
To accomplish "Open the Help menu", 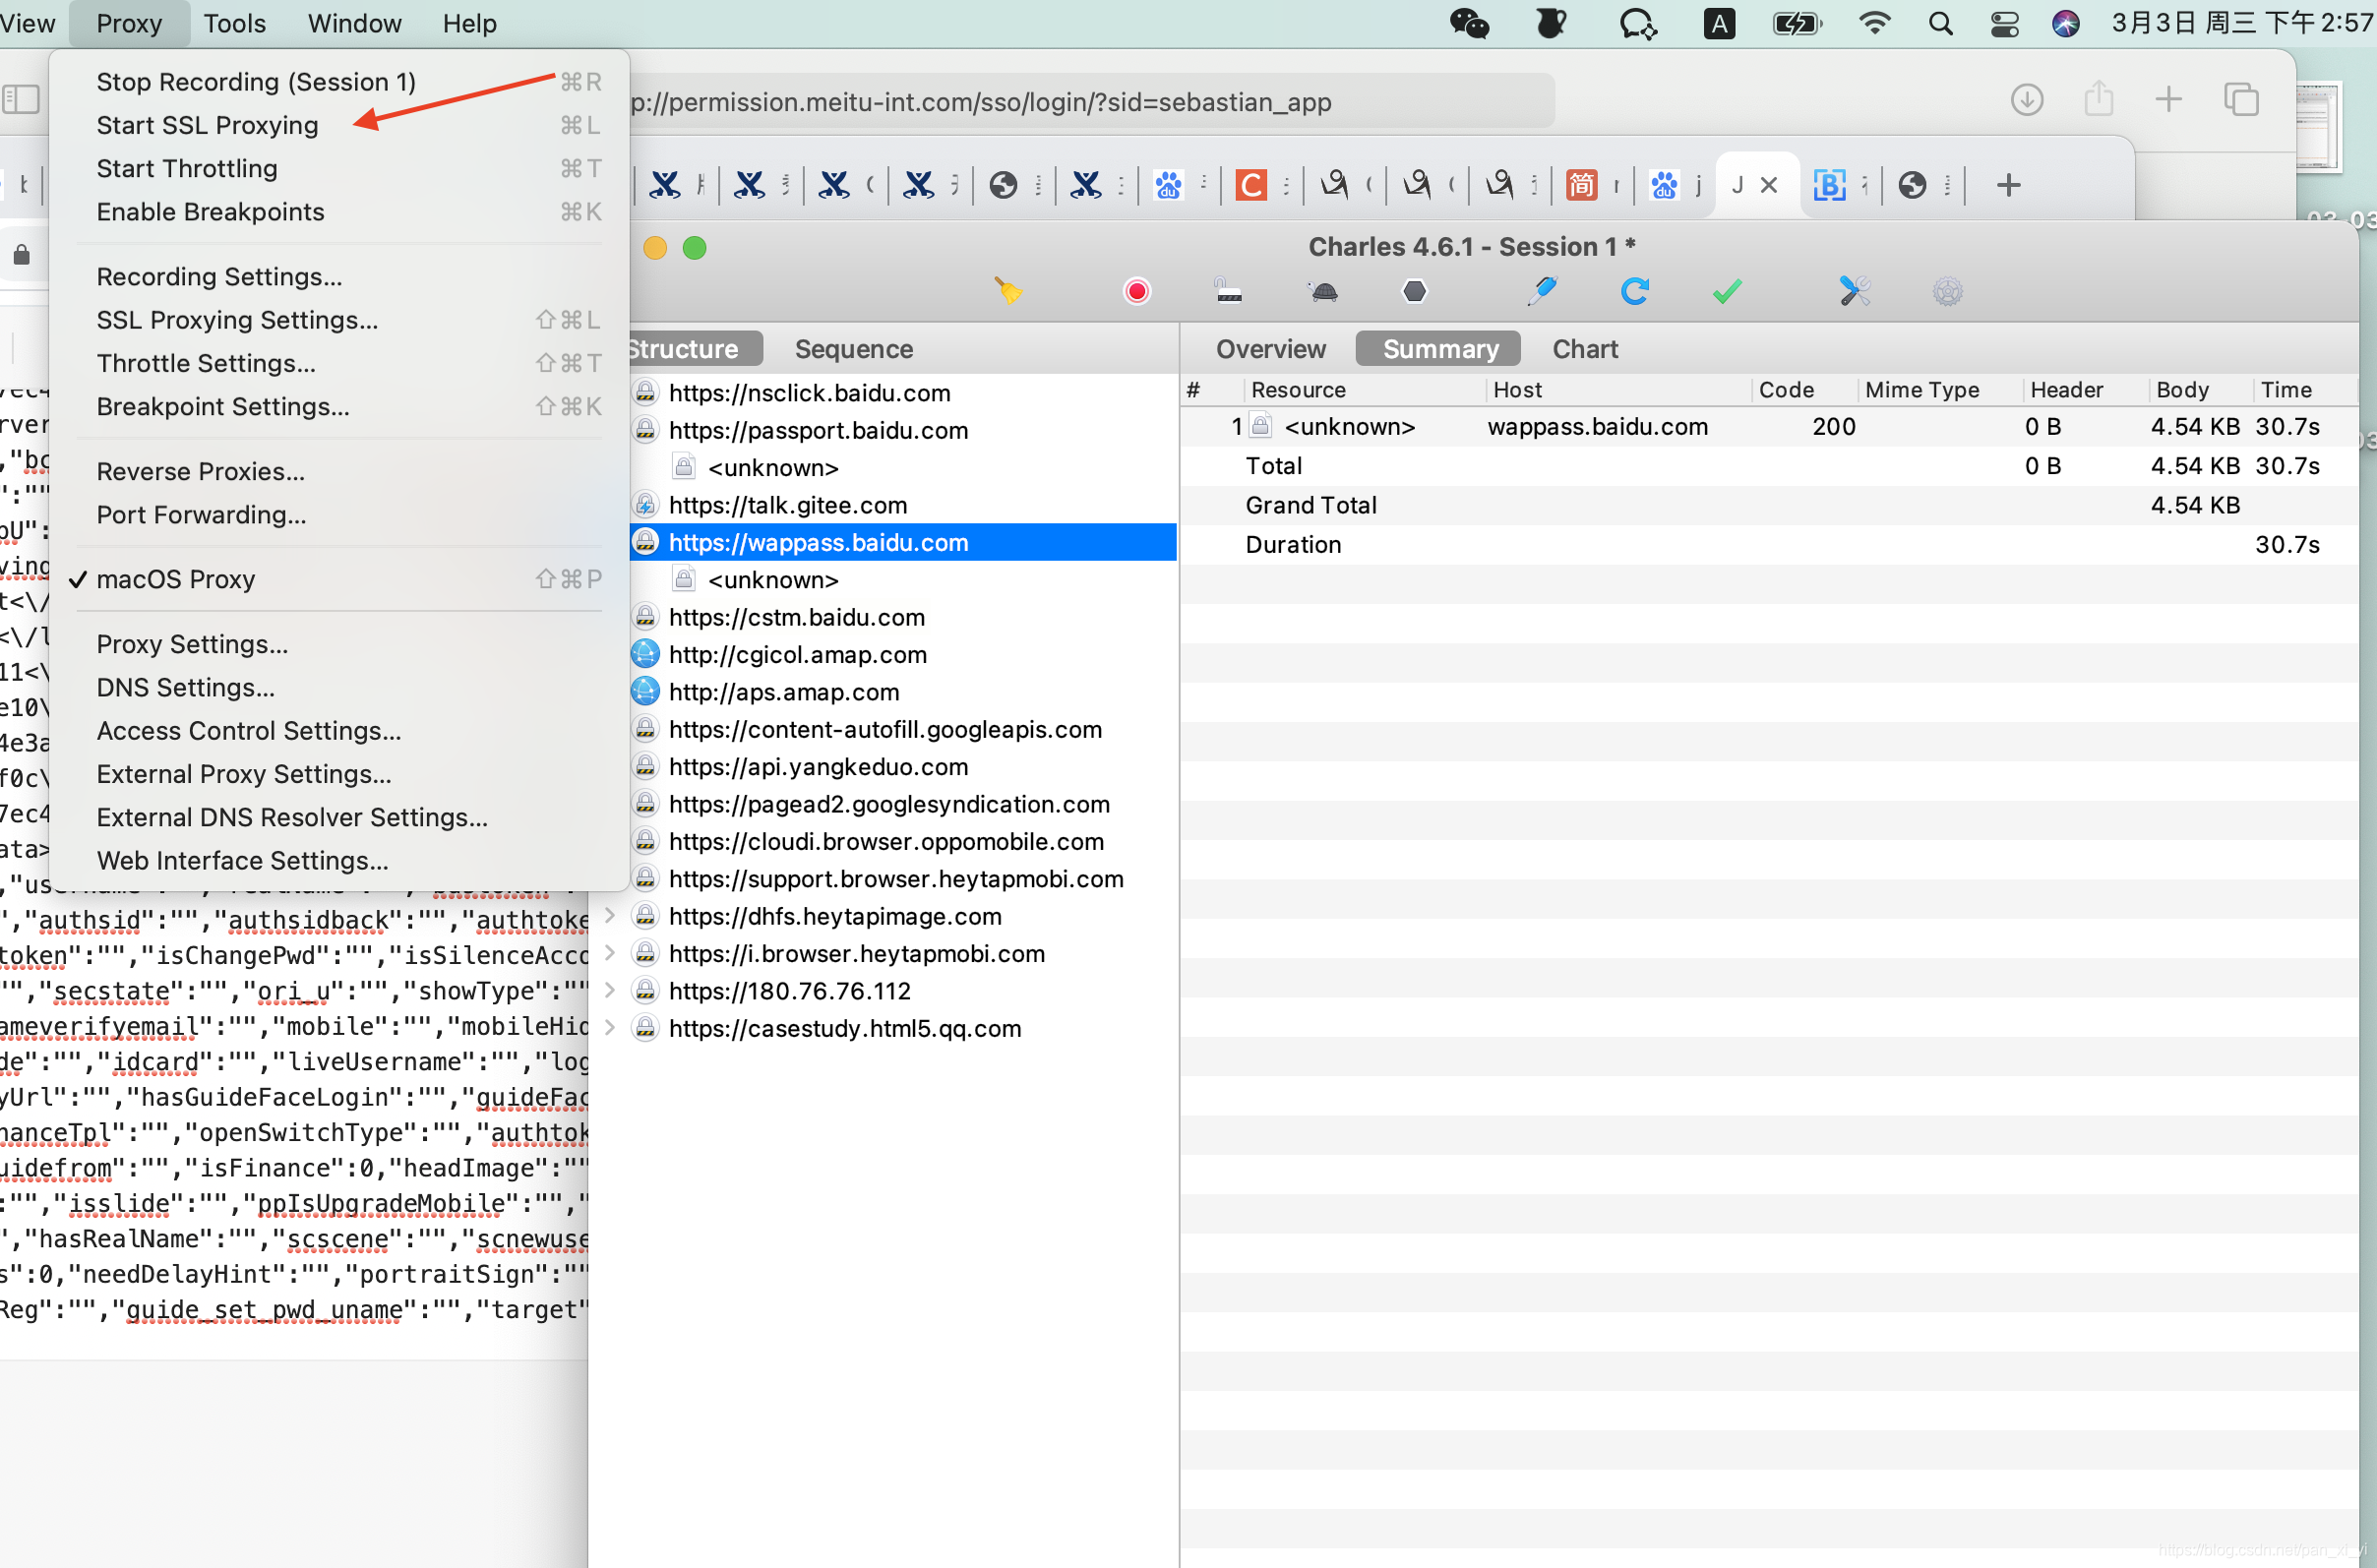I will (x=469, y=23).
